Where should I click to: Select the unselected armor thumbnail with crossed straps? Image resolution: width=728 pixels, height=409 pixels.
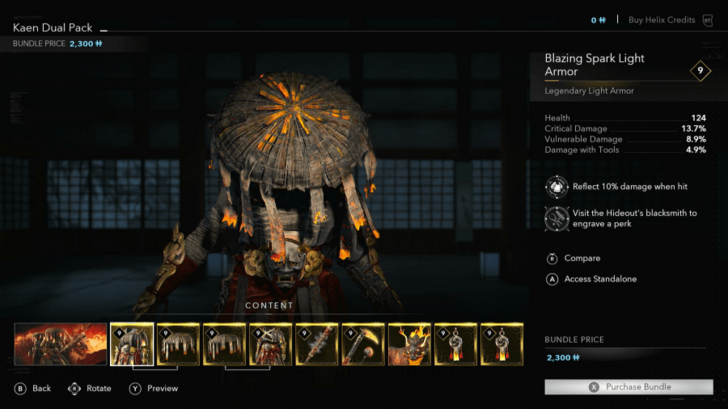[270, 344]
